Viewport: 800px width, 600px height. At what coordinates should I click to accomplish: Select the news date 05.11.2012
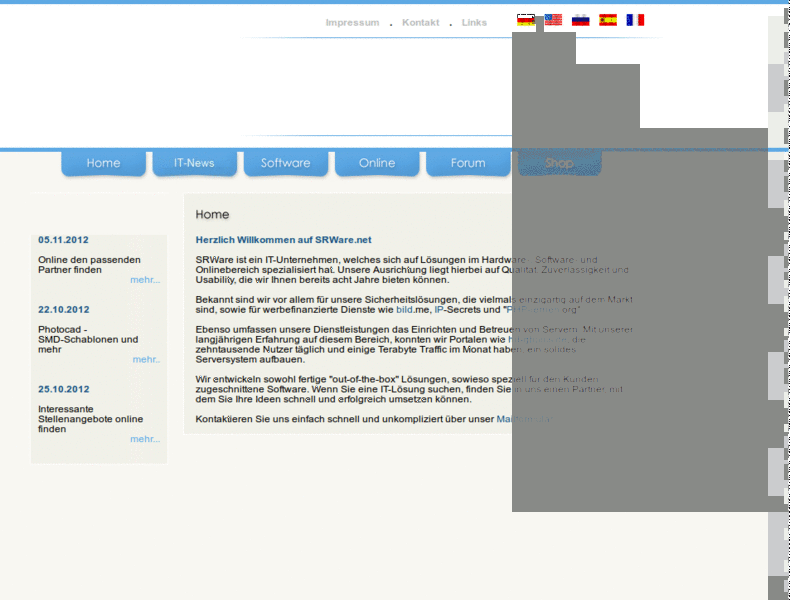[x=63, y=240]
